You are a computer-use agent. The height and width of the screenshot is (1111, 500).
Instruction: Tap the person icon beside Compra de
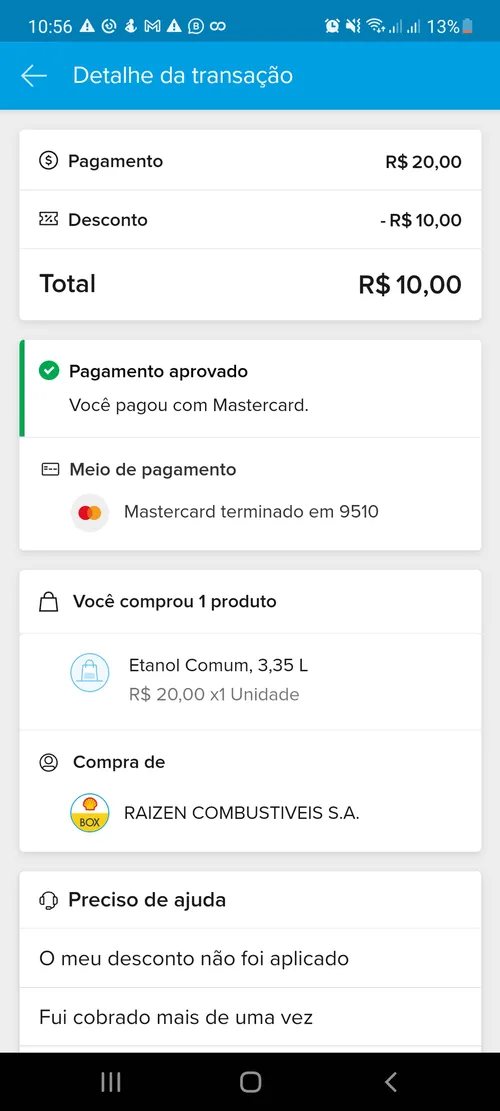(48, 762)
